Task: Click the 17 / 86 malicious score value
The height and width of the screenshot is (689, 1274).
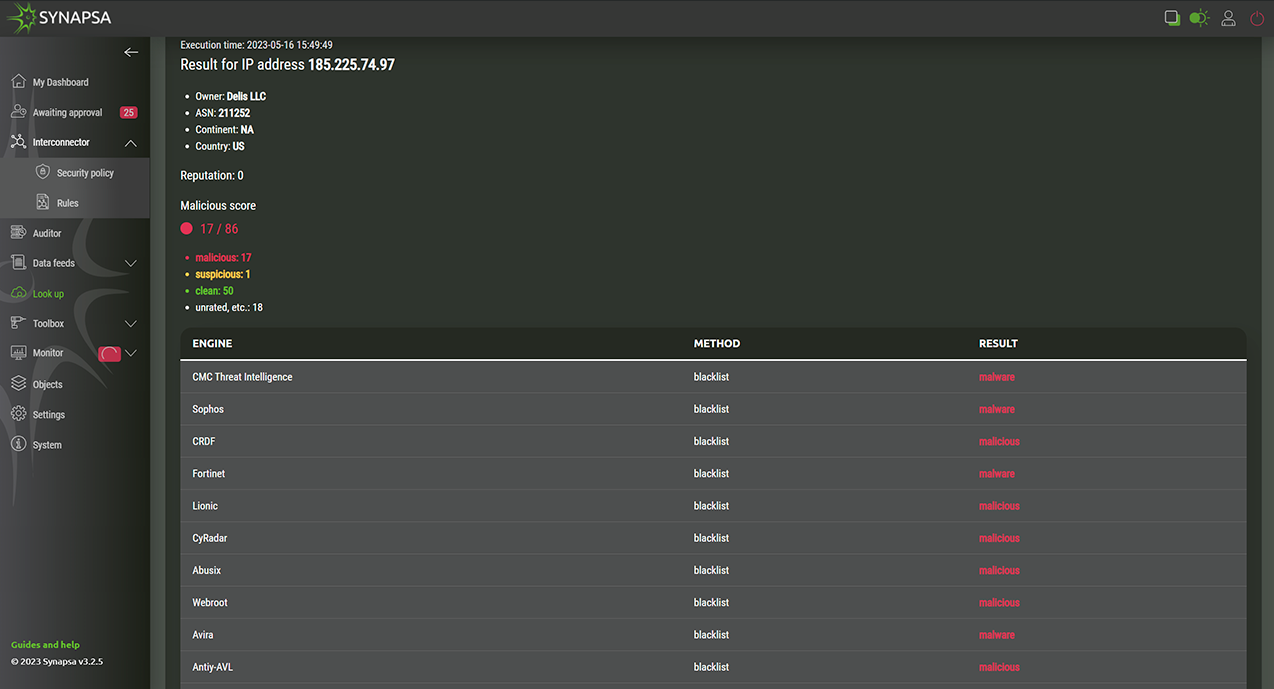Action: click(219, 229)
